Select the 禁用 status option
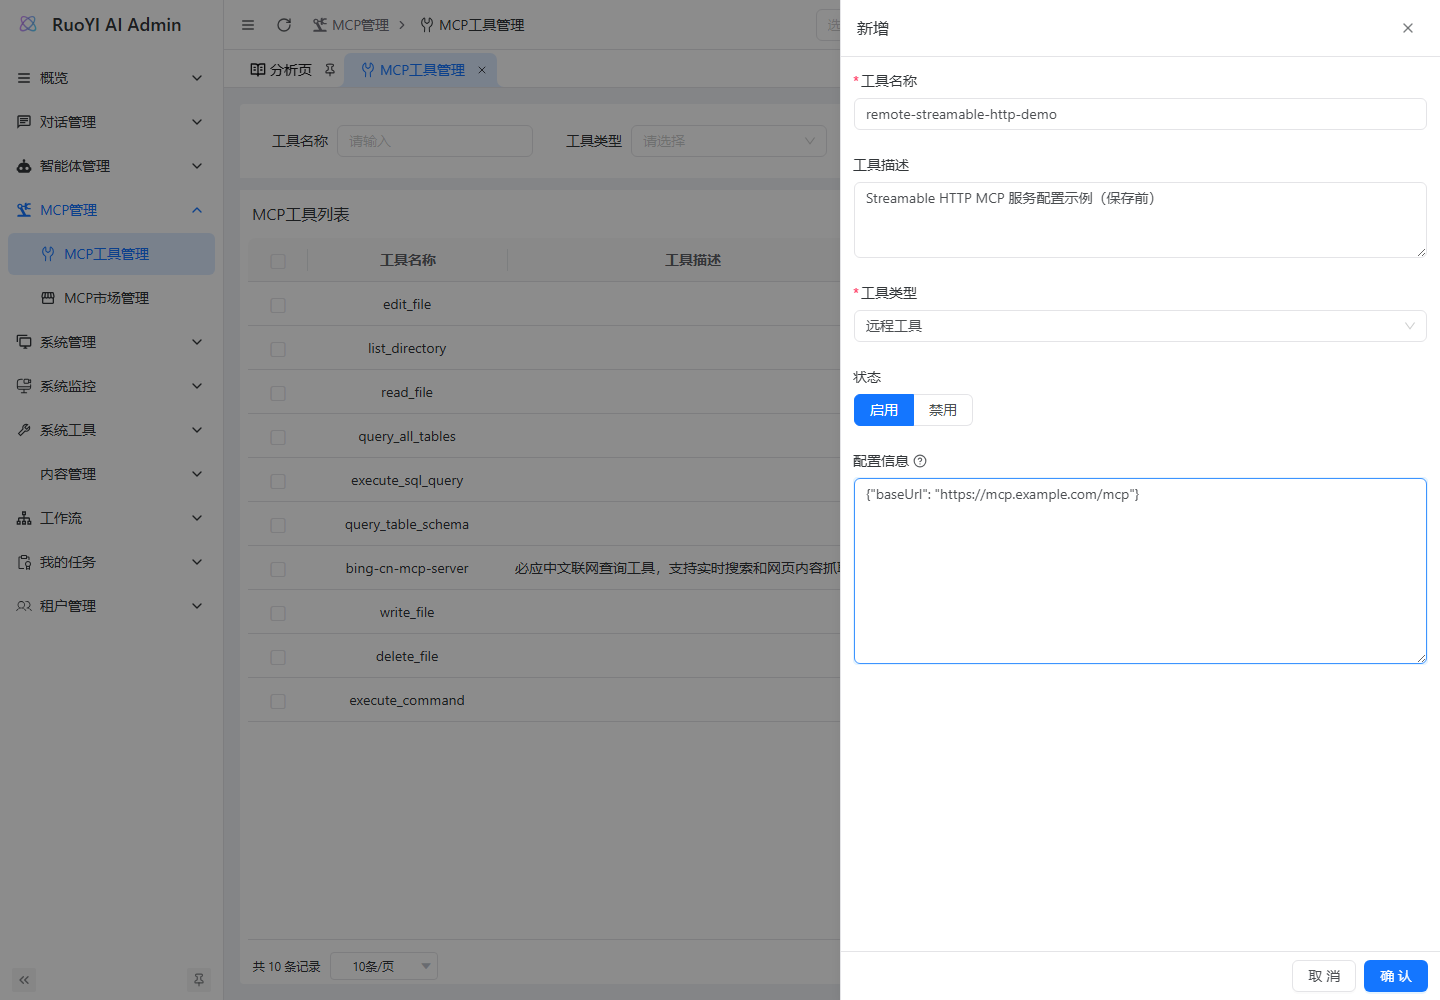The height and width of the screenshot is (1000, 1440). (x=943, y=410)
